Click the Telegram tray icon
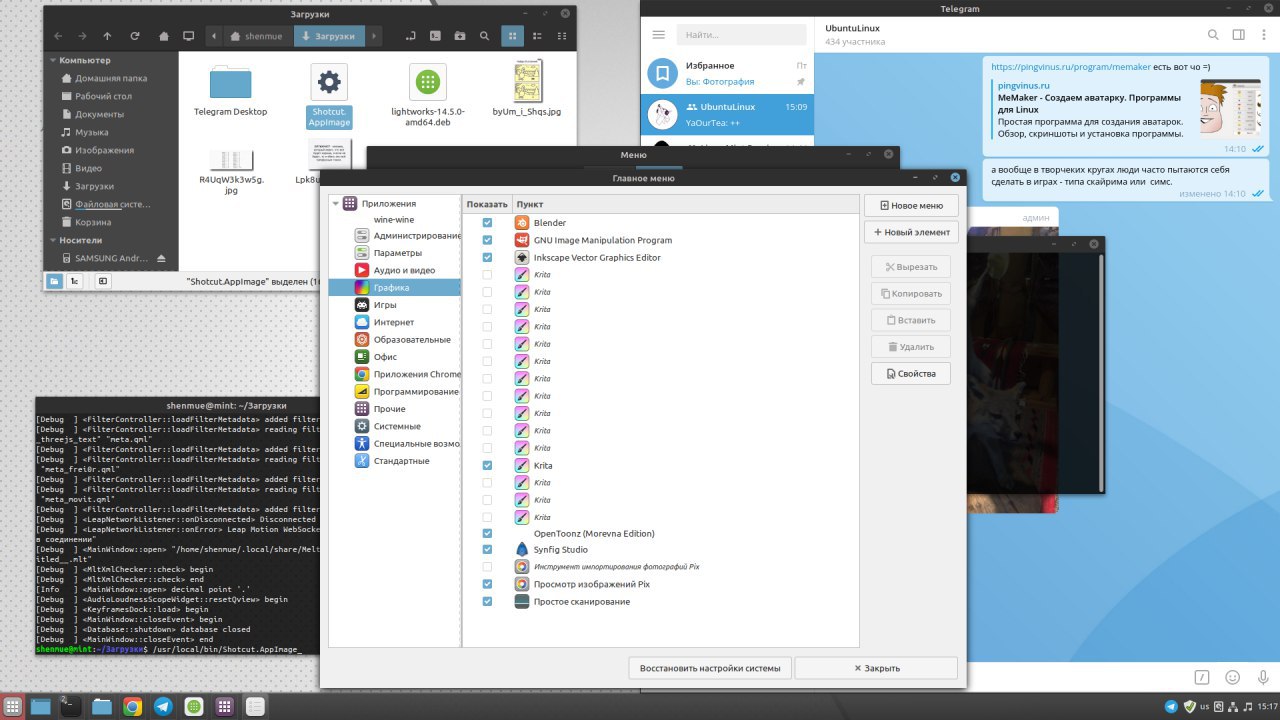 pyautogui.click(x=1171, y=706)
